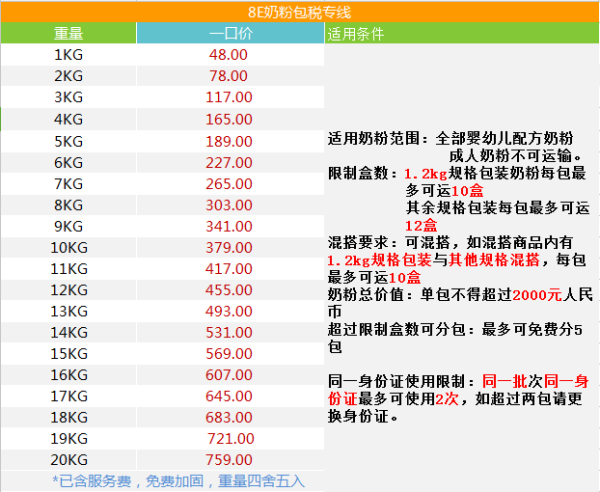Select the price cell 645.00
Image resolution: width=600 pixels, height=492 pixels.
(x=230, y=396)
